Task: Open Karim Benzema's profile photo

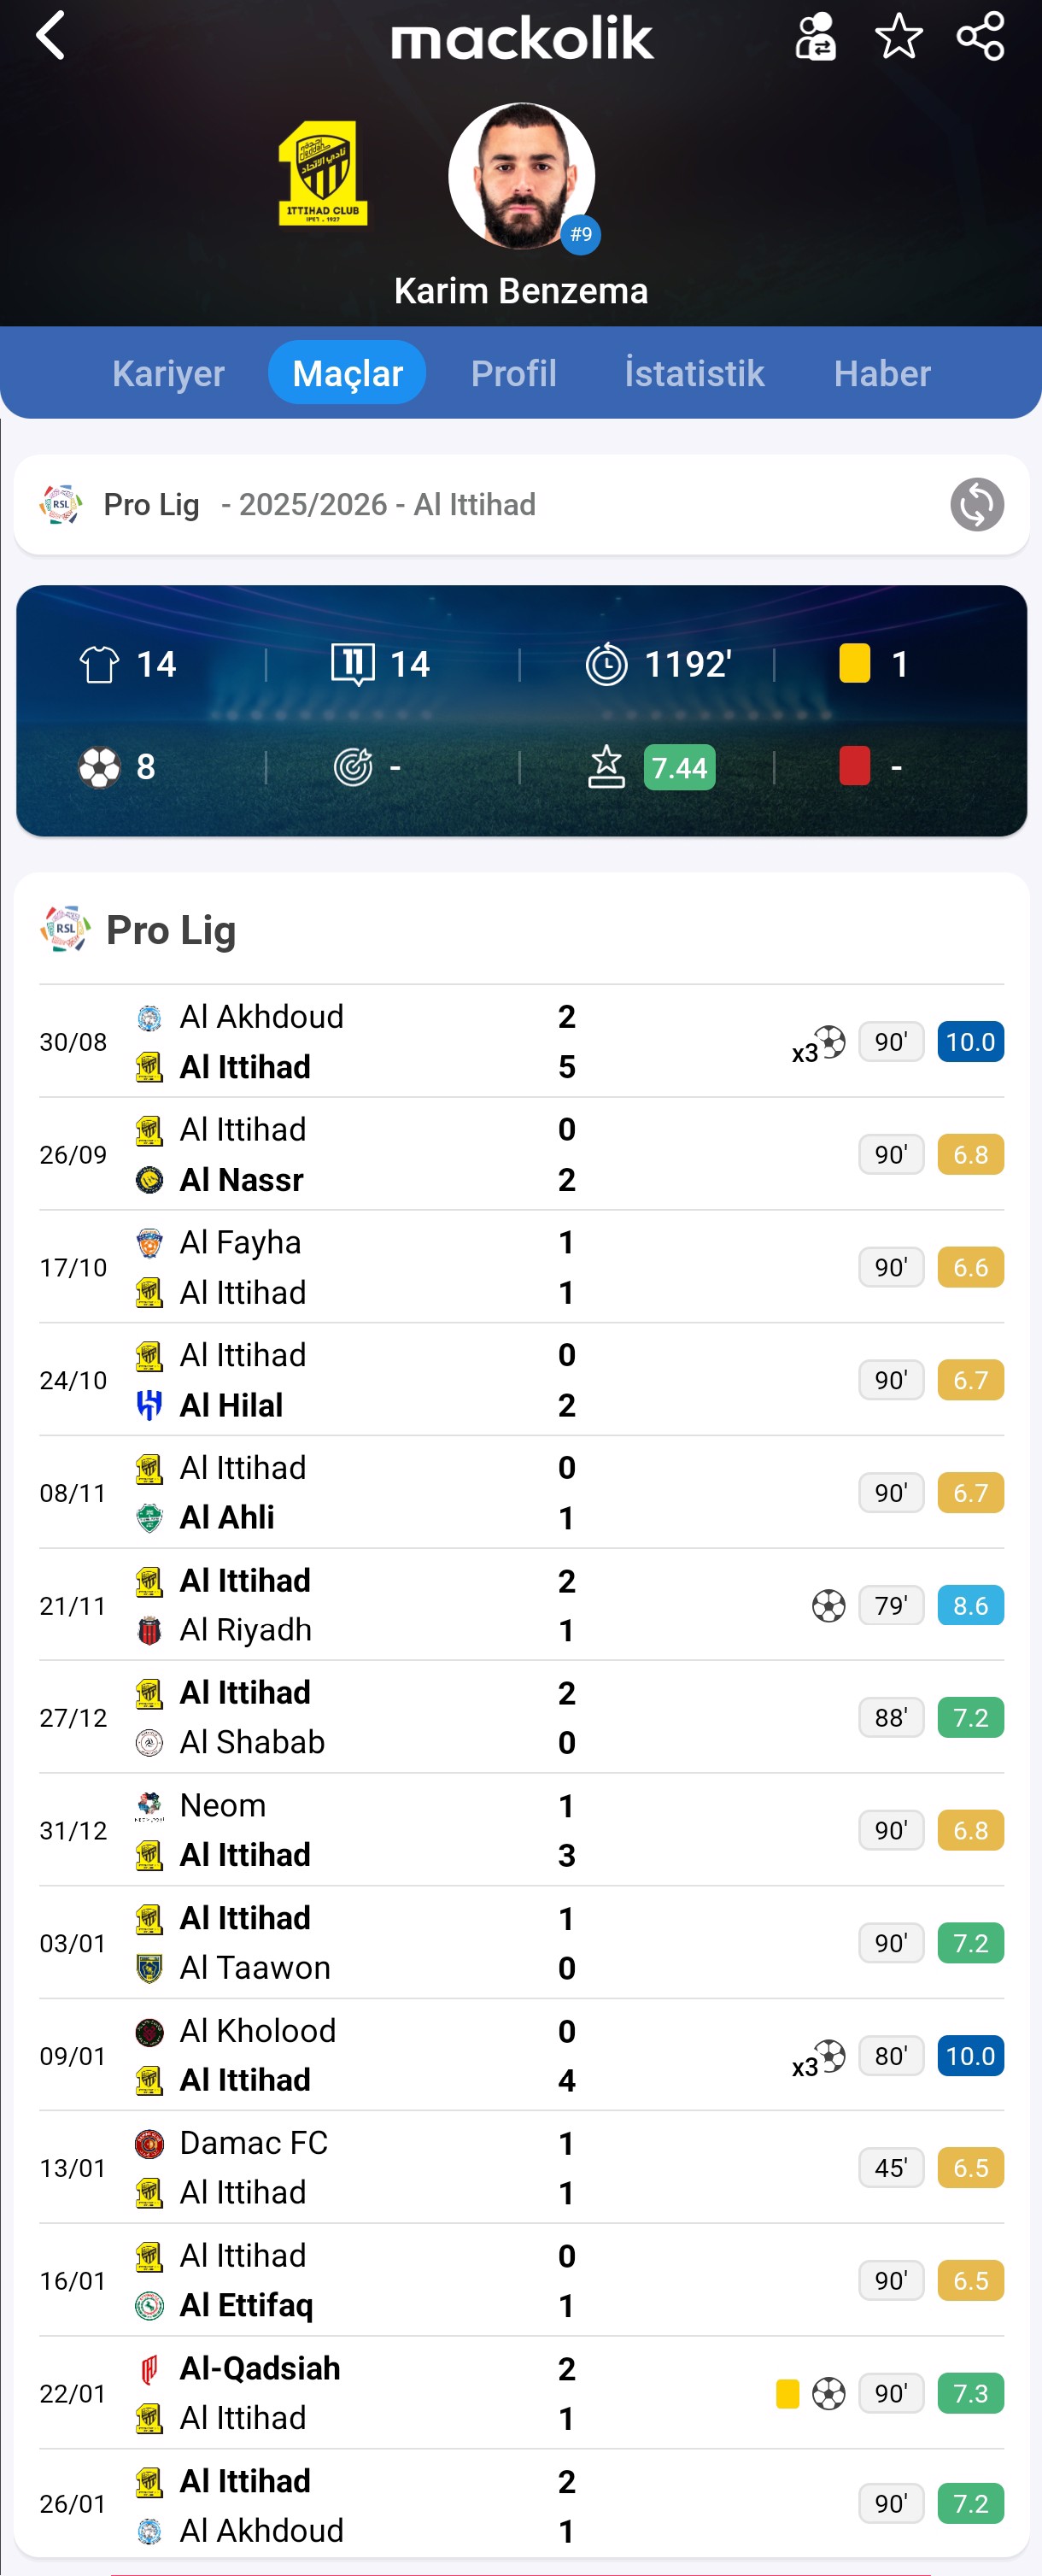Action: [x=521, y=176]
